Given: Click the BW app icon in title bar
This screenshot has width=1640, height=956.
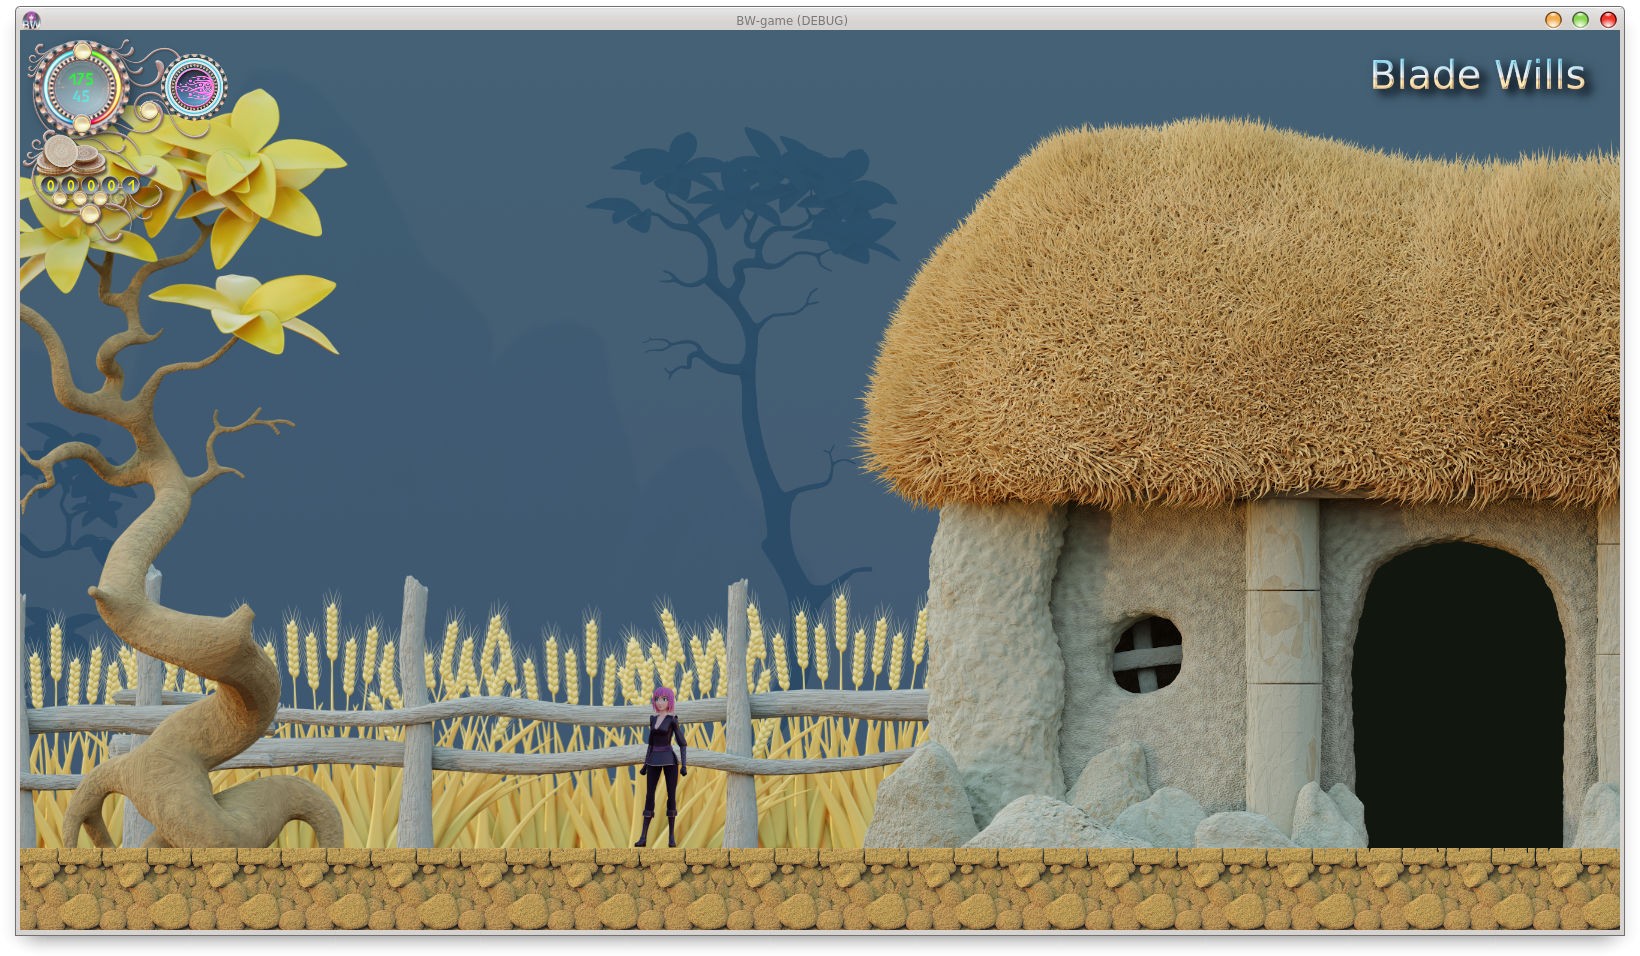Looking at the screenshot, I should pos(31,20).
